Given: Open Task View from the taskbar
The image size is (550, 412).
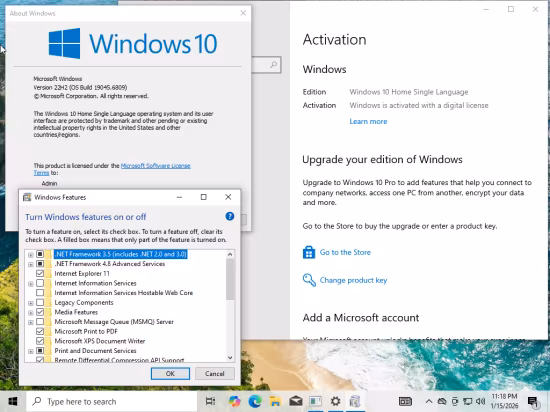Looking at the screenshot, I should (210, 401).
